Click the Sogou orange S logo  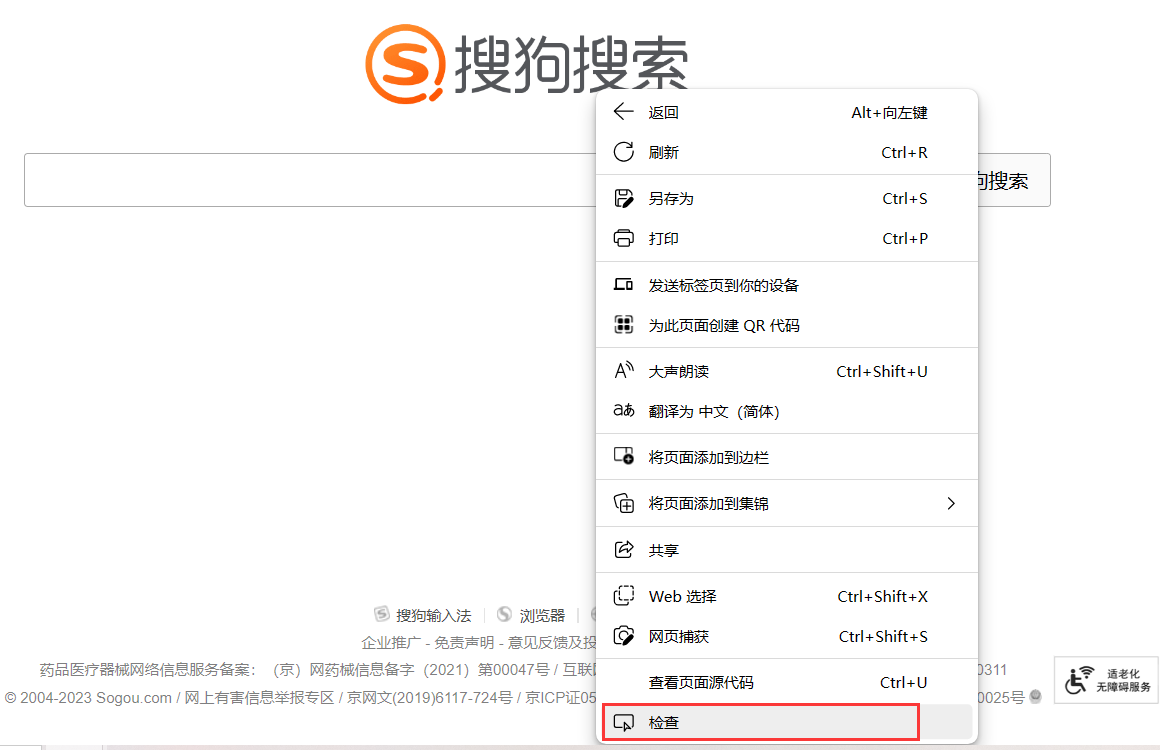click(405, 64)
